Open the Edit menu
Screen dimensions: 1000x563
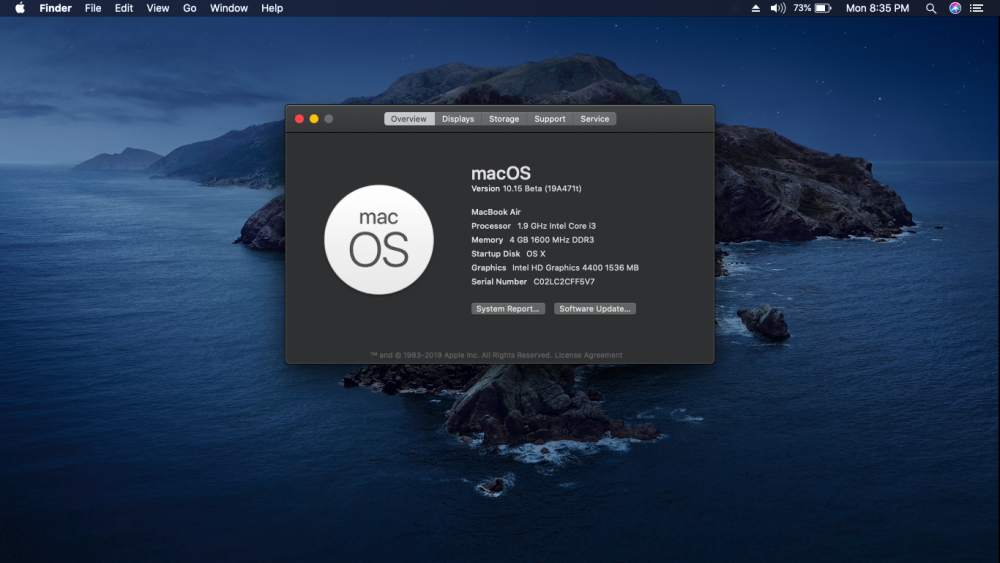124,8
